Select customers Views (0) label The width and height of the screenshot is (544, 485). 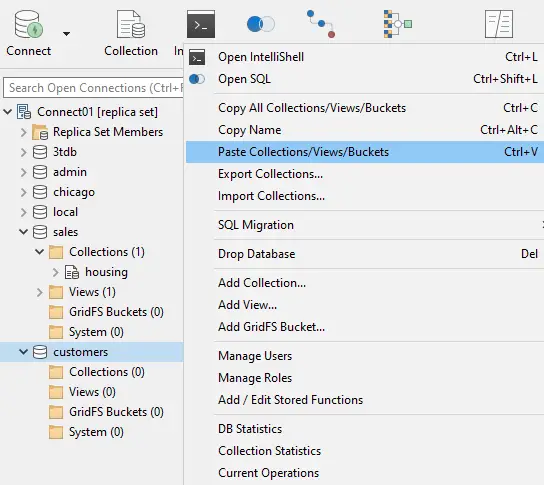[x=92, y=392]
